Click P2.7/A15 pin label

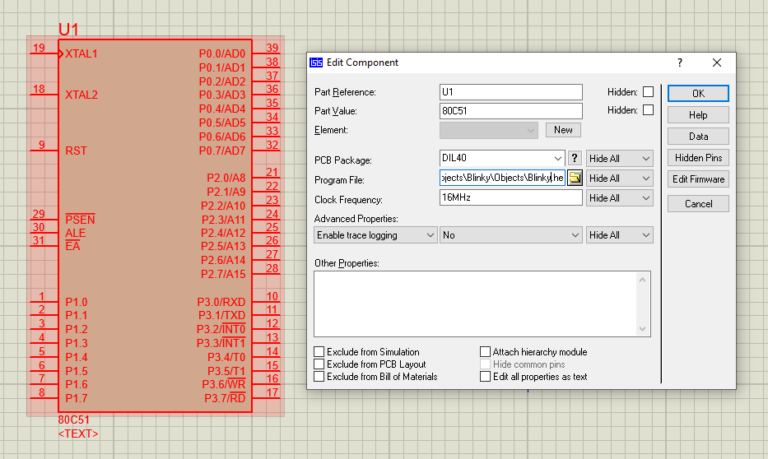coord(223,274)
